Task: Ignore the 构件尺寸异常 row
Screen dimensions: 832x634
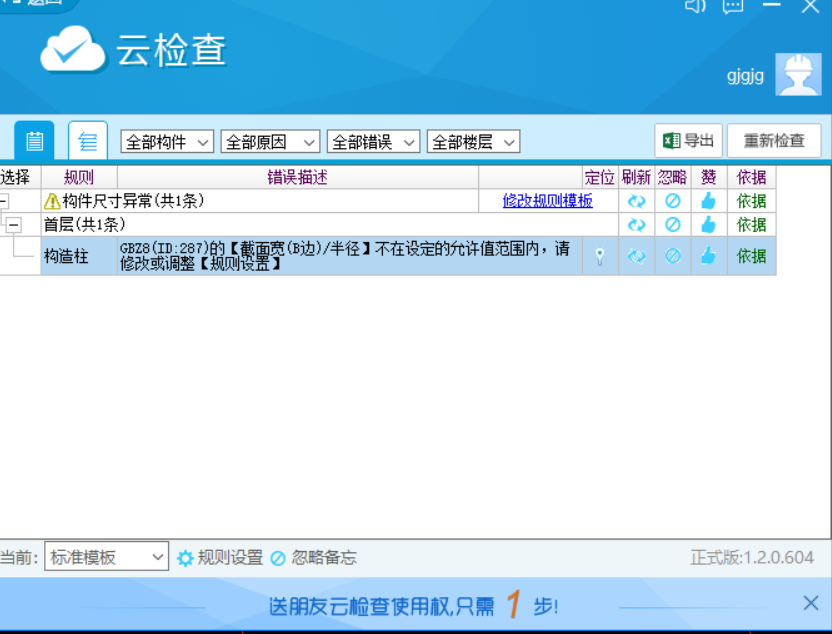Action: click(673, 201)
